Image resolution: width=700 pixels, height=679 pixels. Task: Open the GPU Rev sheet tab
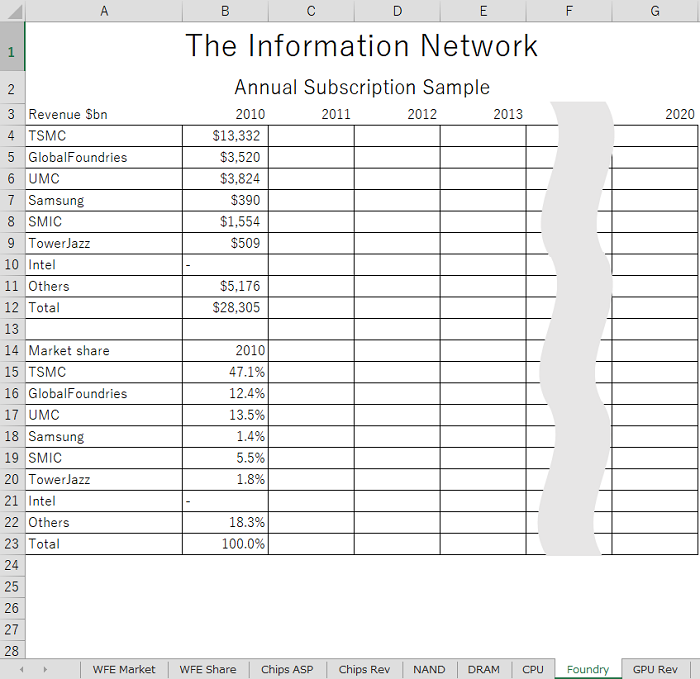pyautogui.click(x=655, y=669)
